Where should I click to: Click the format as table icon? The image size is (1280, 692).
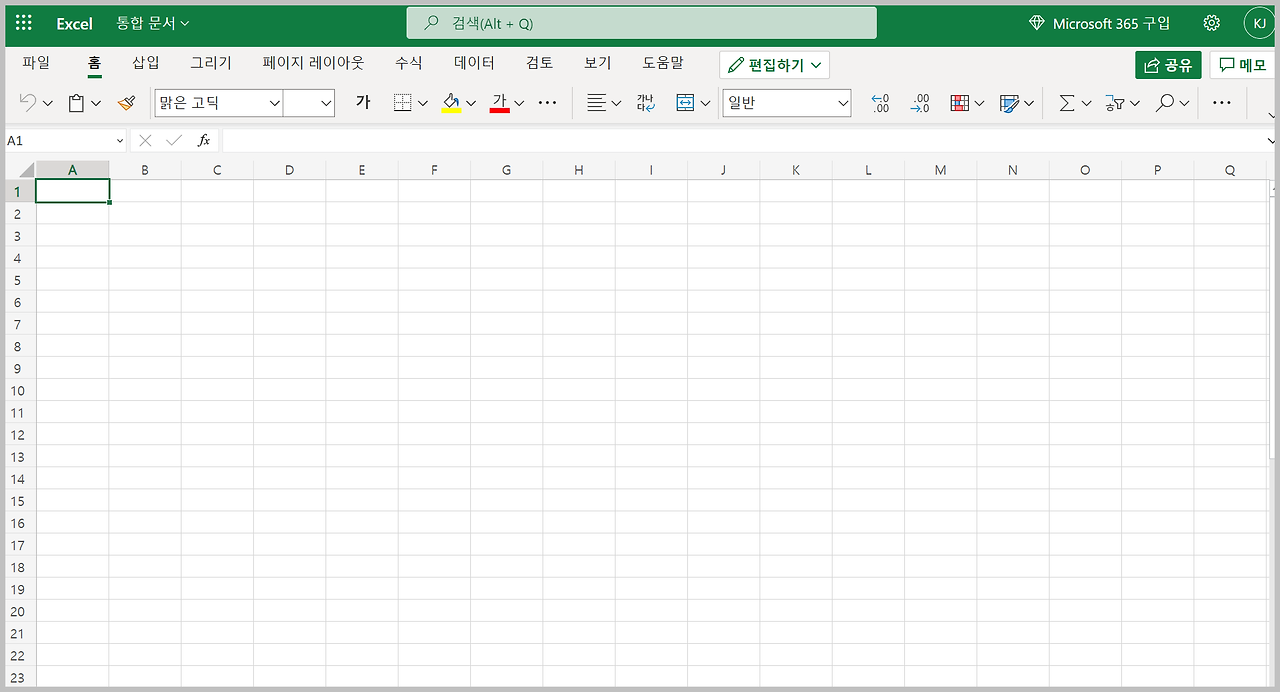click(x=1009, y=103)
